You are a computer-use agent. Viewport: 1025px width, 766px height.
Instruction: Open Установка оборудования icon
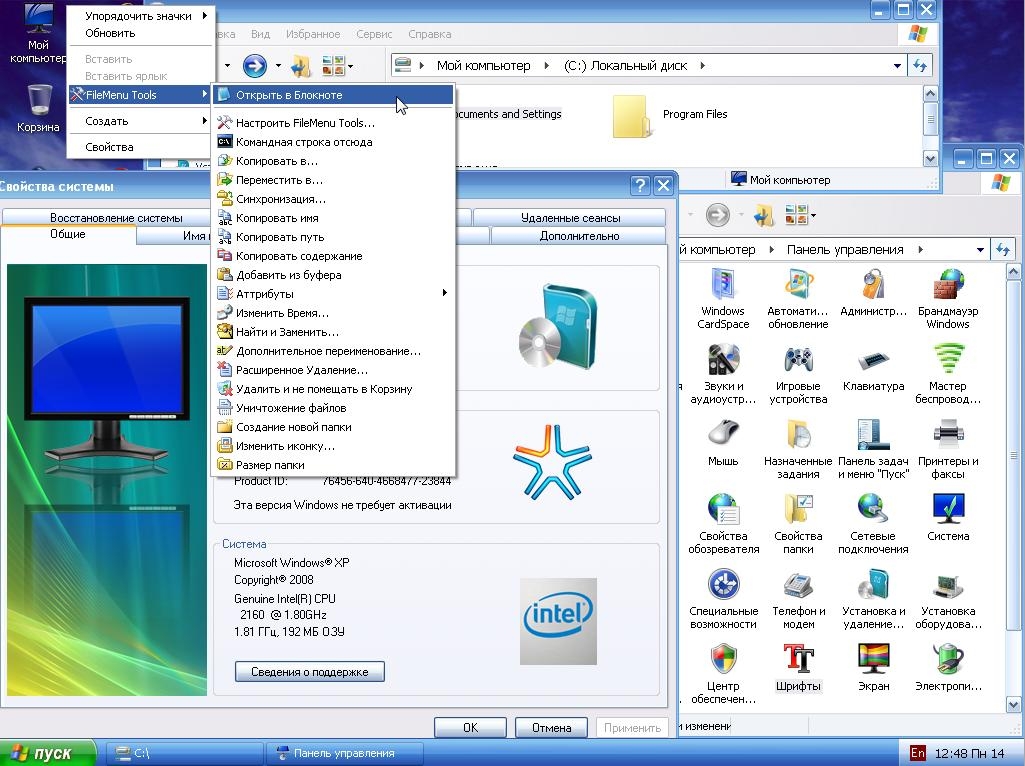[948, 599]
